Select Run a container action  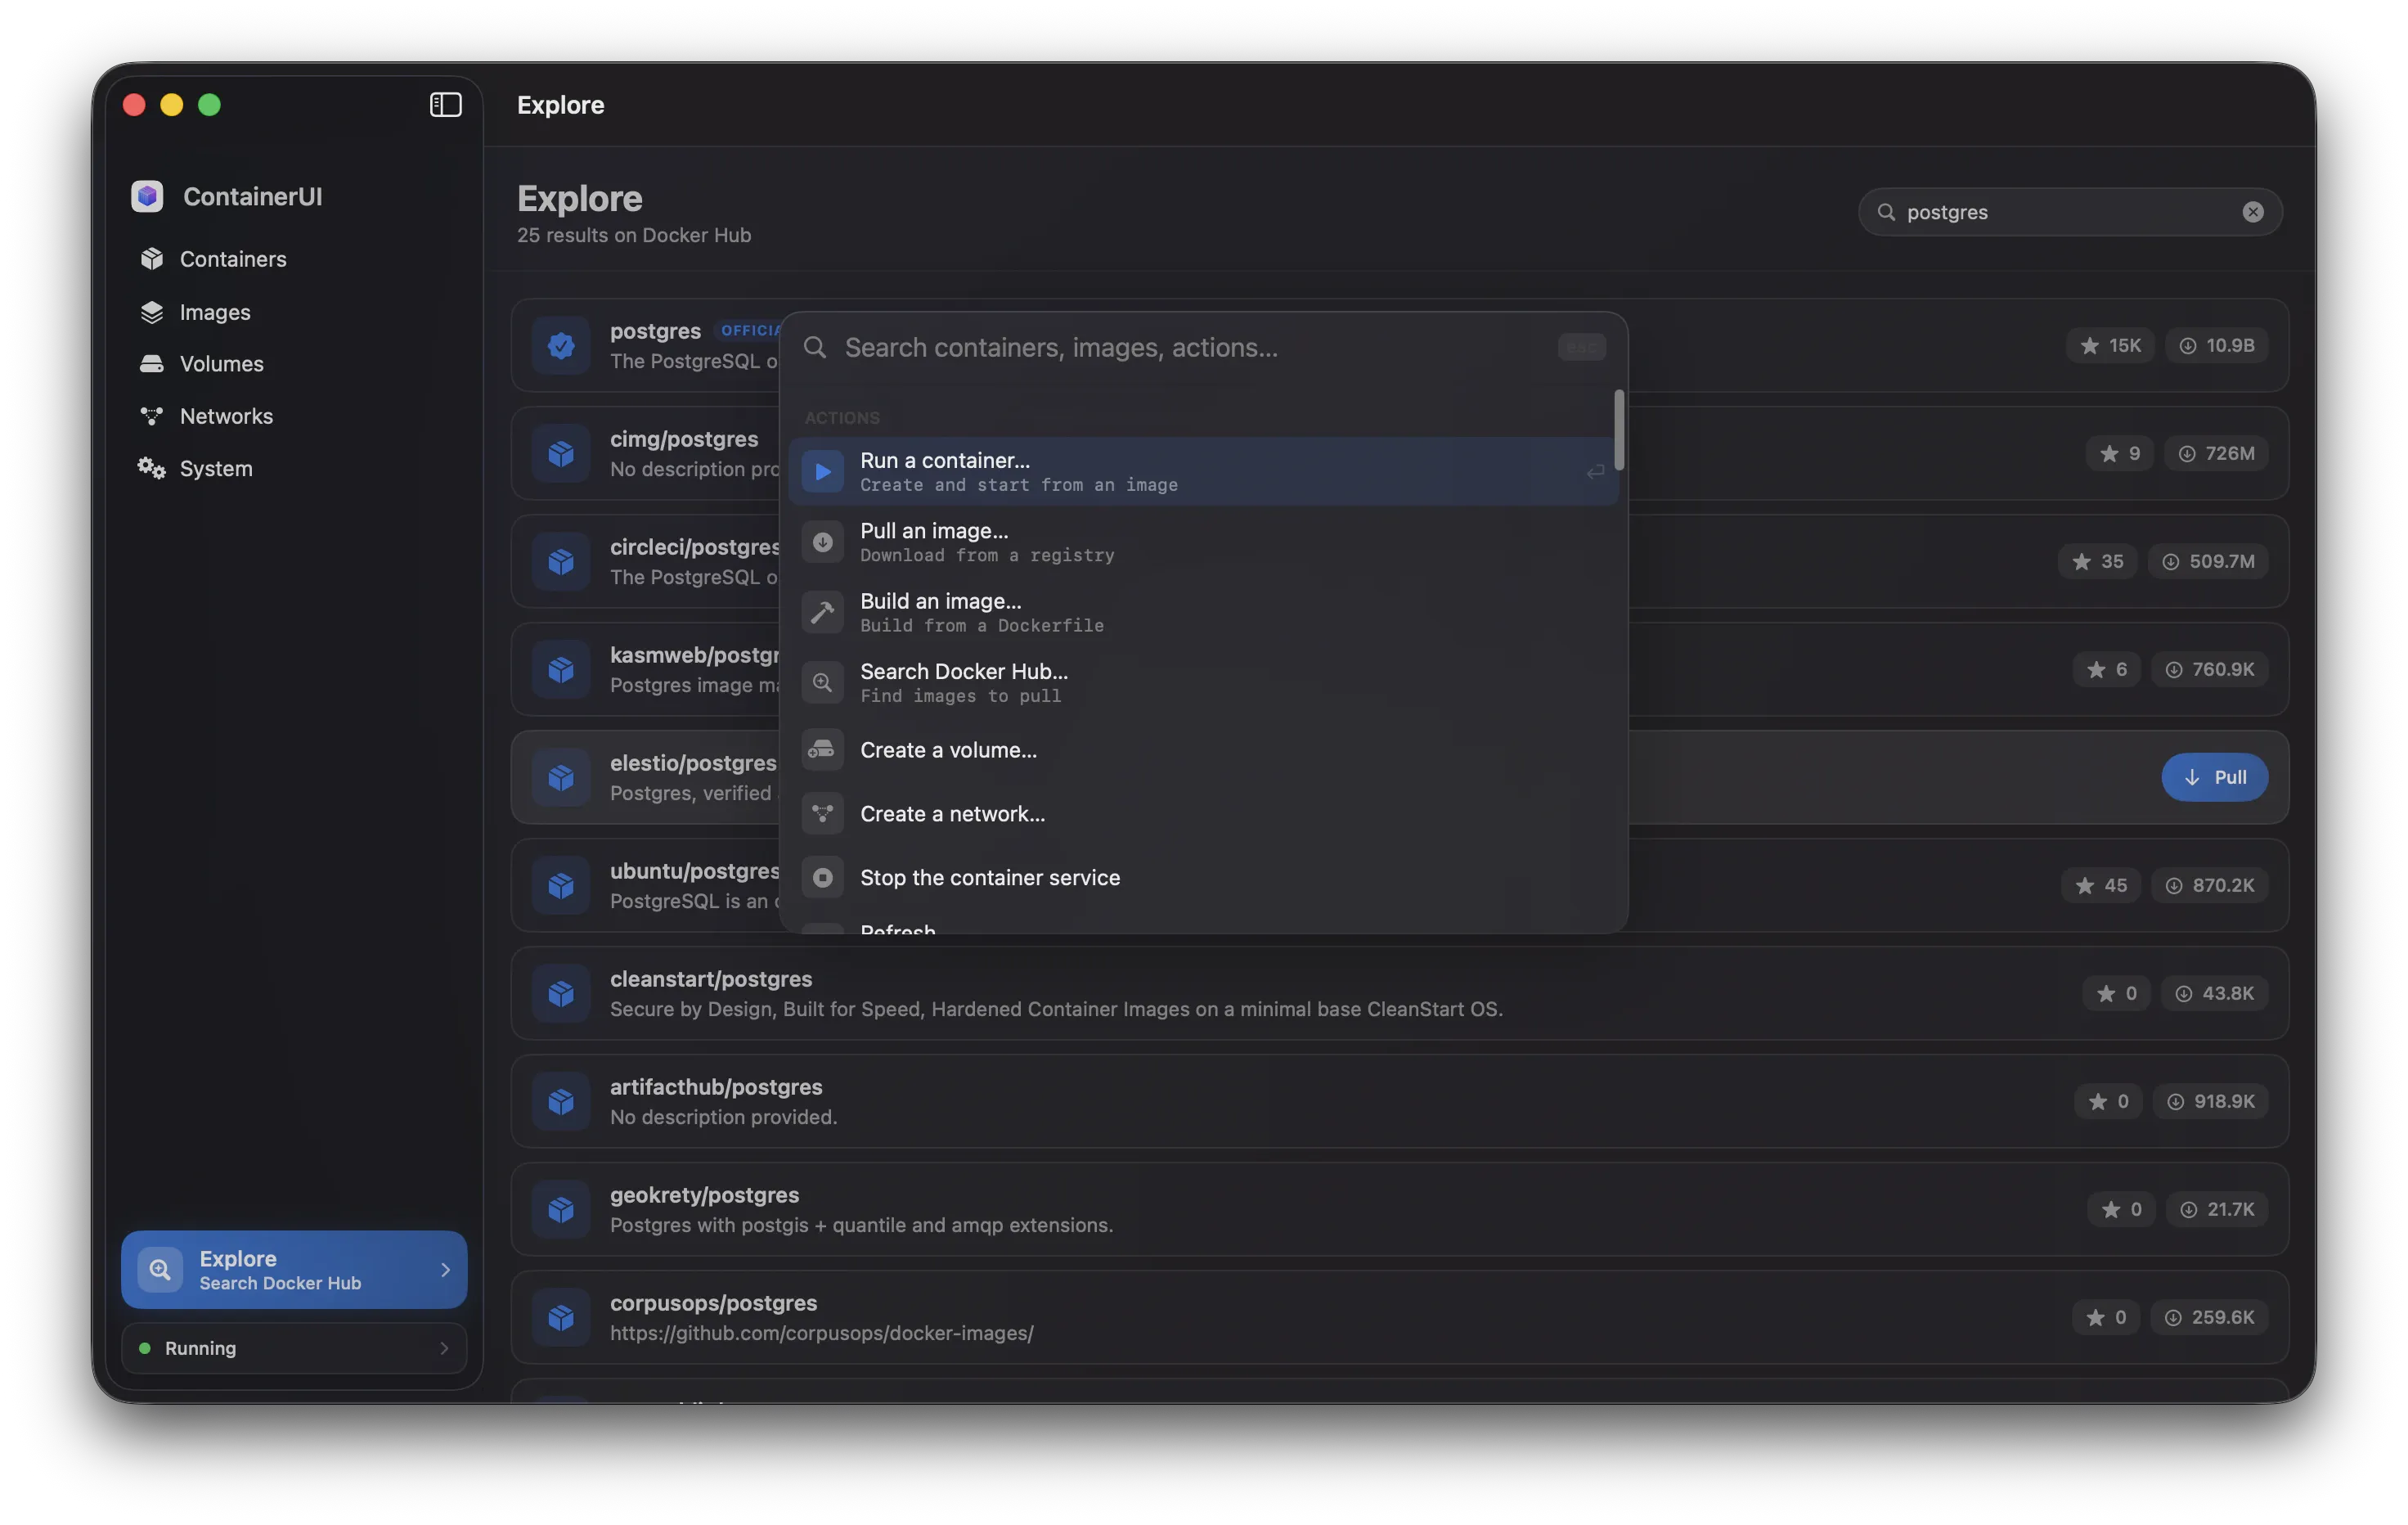(1204, 471)
